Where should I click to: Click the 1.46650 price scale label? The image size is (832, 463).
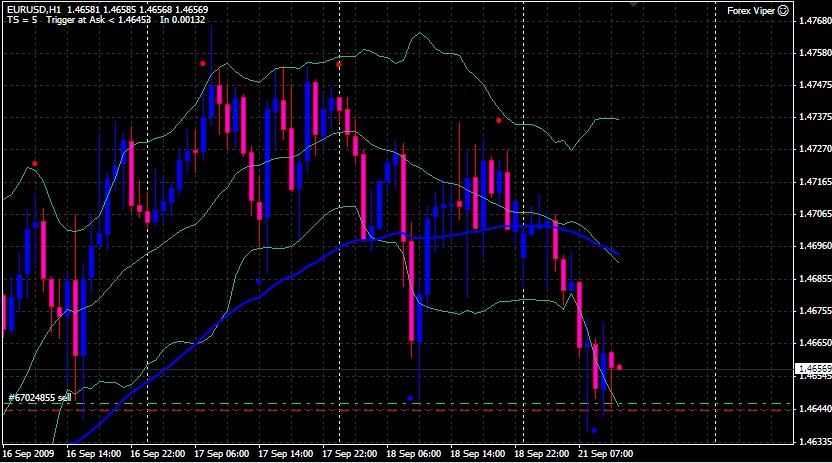(815, 343)
